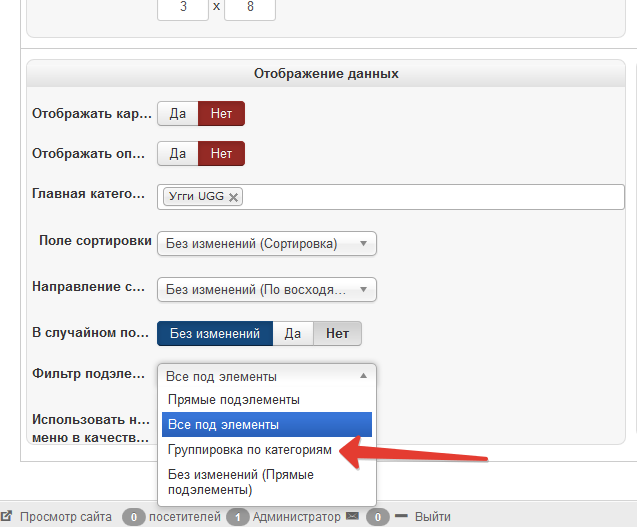
Task: Click the columns field showing 3
Action: [x=183, y=8]
